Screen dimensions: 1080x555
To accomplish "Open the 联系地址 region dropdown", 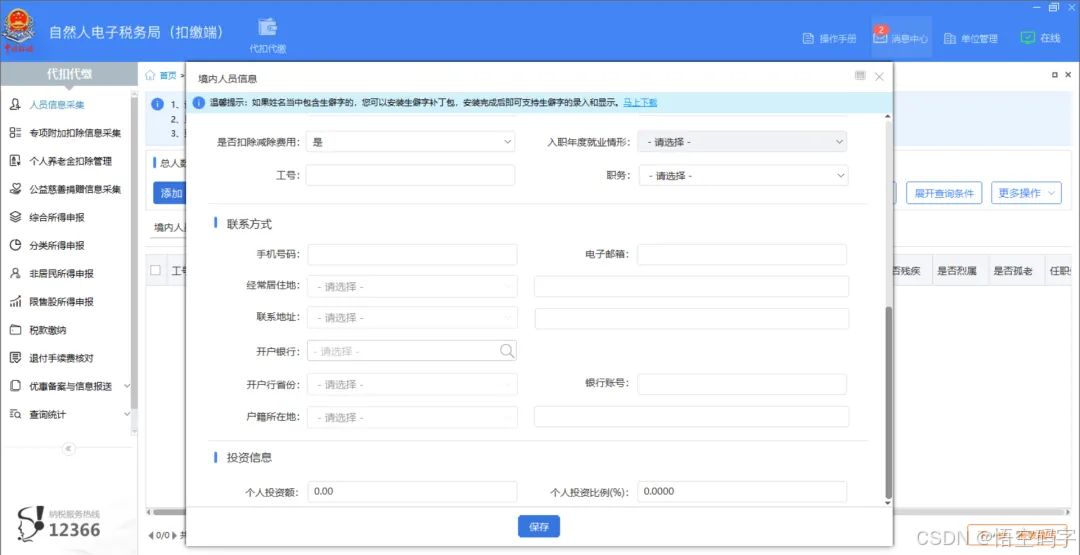I will [x=413, y=318].
